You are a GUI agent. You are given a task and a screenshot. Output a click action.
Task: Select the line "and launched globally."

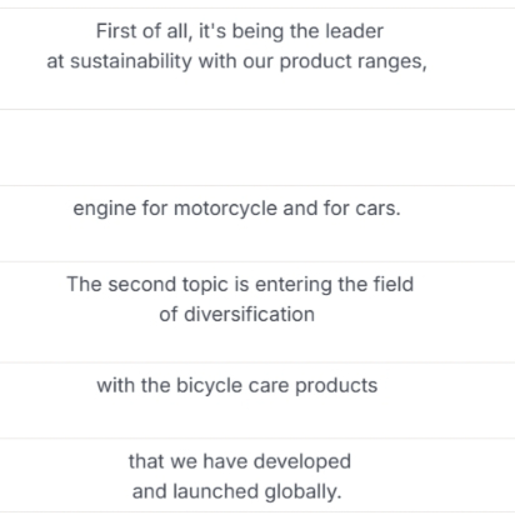coord(237,492)
